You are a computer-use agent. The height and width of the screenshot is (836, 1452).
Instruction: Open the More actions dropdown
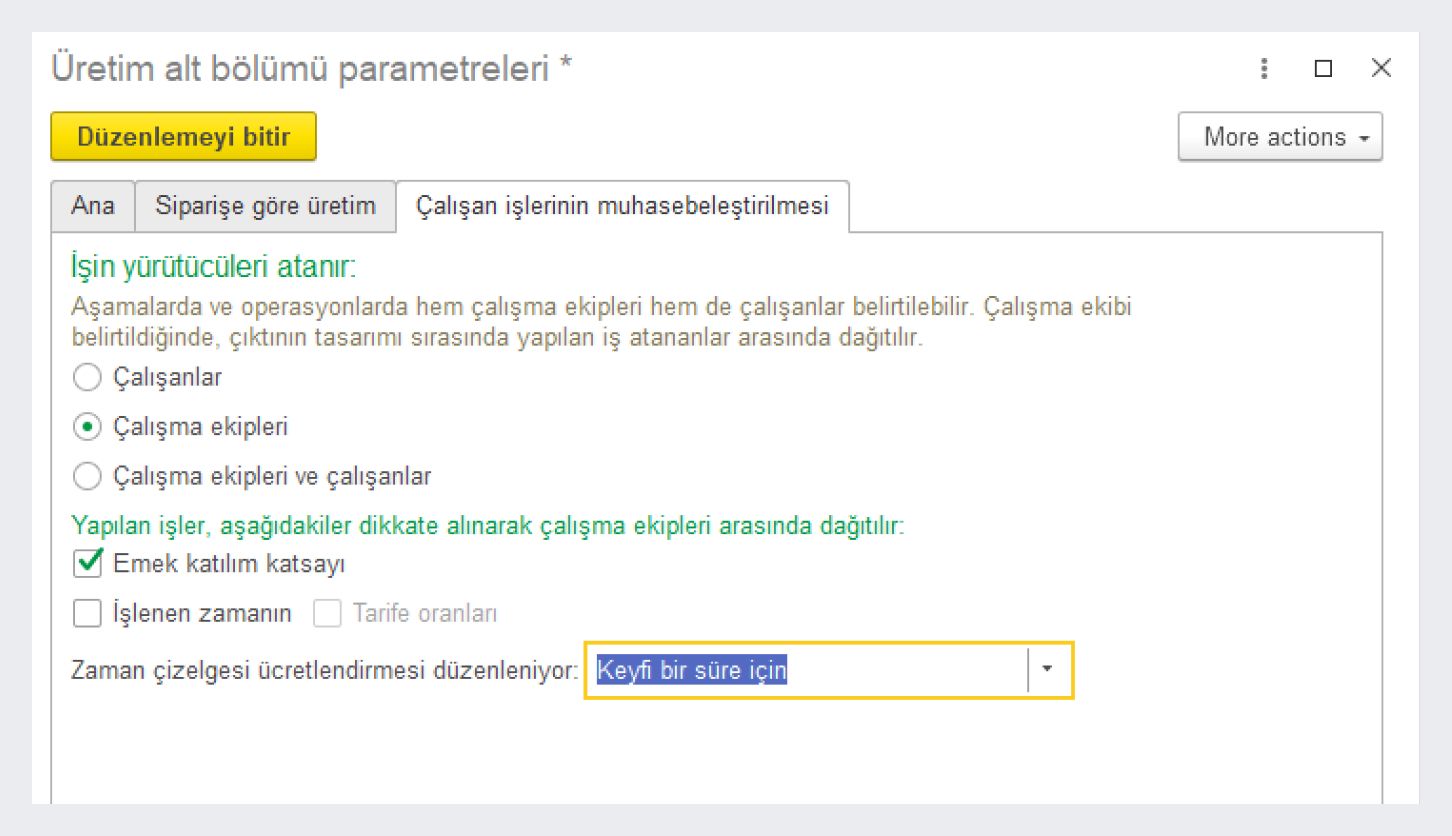(x=1280, y=137)
